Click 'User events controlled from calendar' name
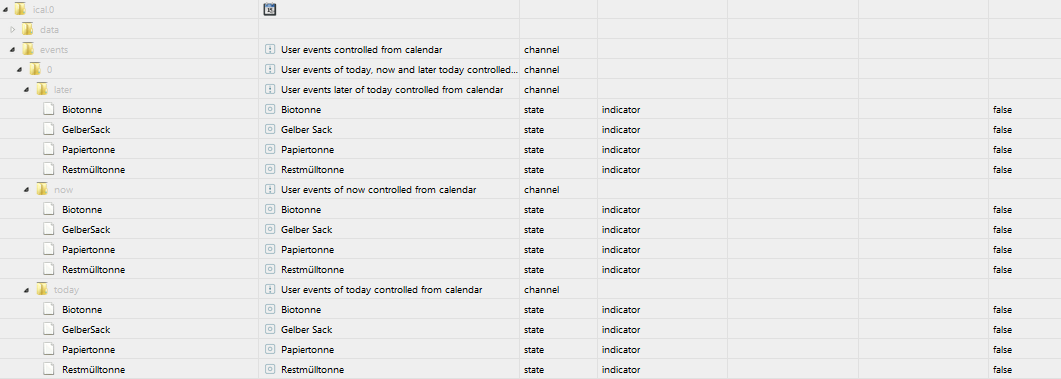The height and width of the screenshot is (379, 1061). point(362,49)
